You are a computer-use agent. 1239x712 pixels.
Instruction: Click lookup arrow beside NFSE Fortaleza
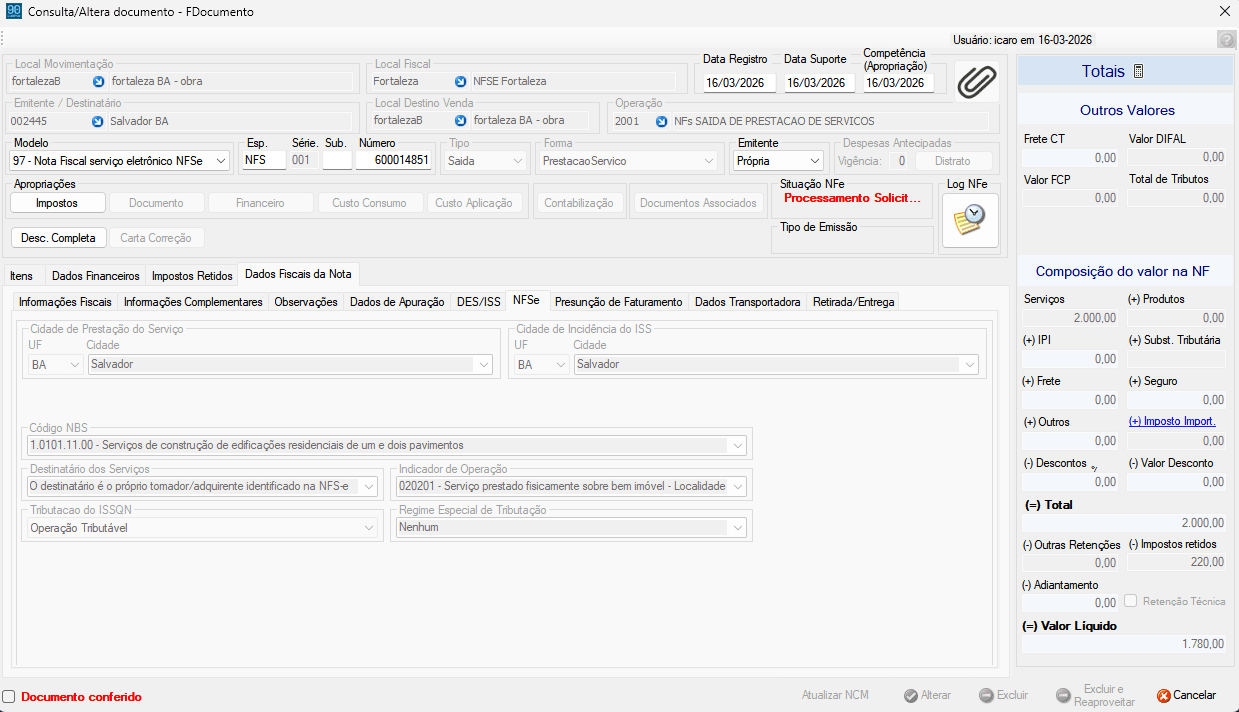(x=460, y=81)
